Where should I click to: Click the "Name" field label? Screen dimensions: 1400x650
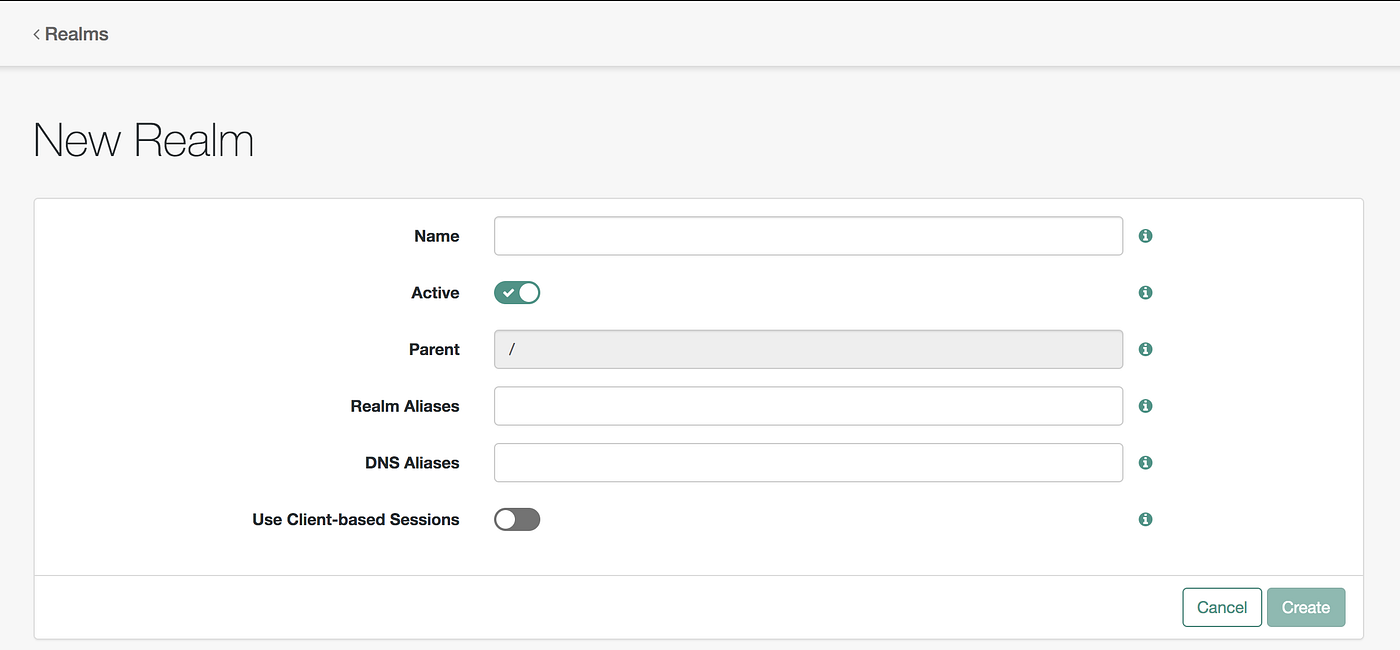coord(437,236)
